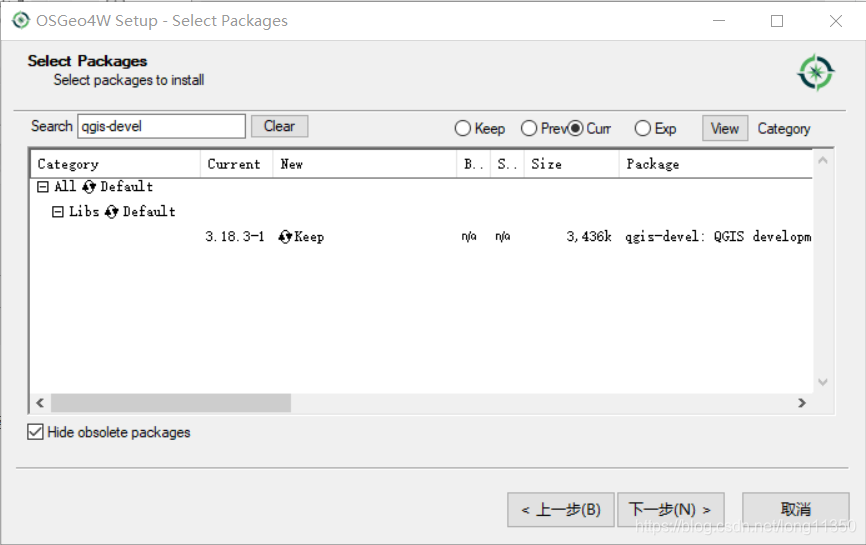Proceed with 下一步(N) button
The height and width of the screenshot is (545, 866).
(x=670, y=509)
